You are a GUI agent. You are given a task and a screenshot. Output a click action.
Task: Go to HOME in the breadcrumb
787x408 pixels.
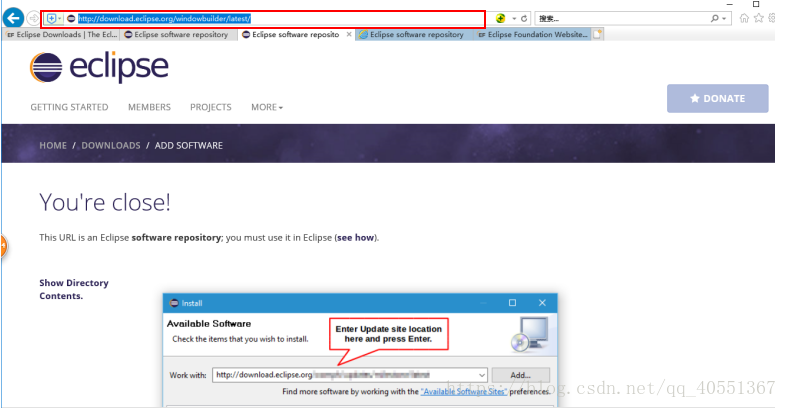tap(53, 146)
